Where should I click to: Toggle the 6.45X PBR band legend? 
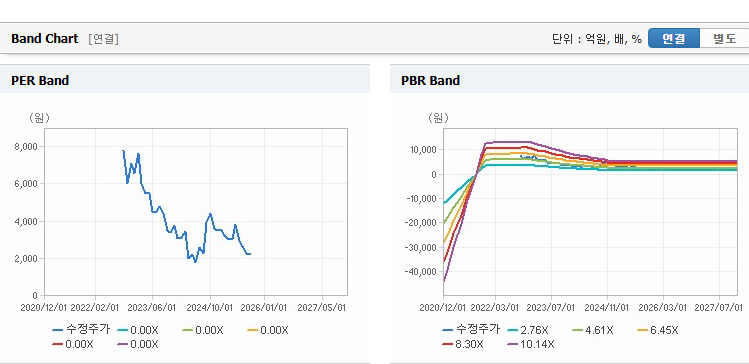pos(658,330)
